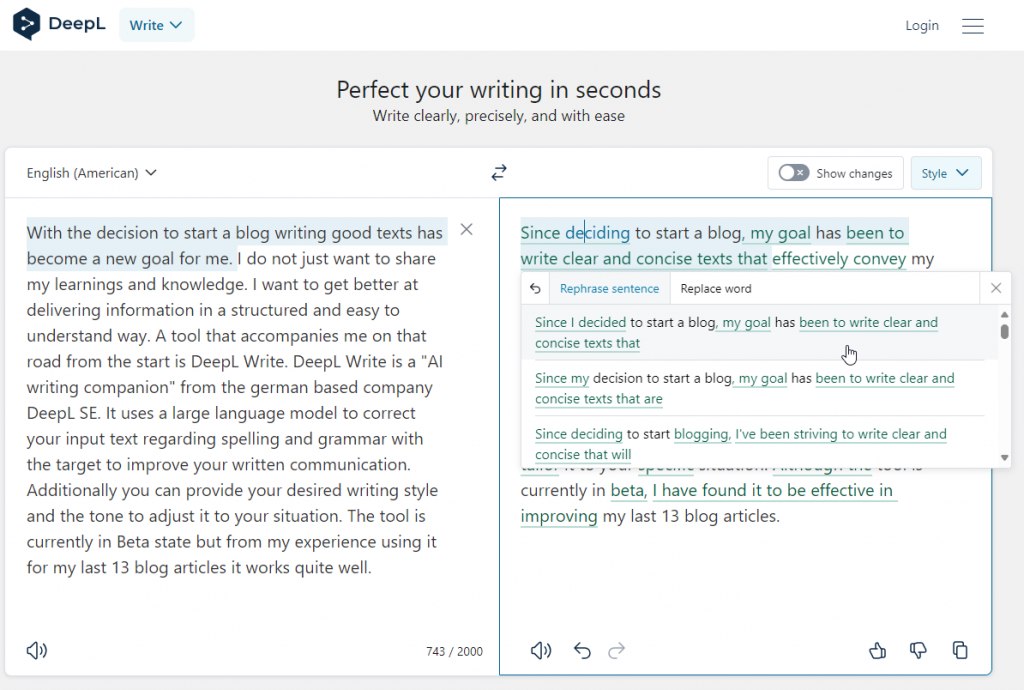
Task: Switch to the Replace word tab
Action: click(x=716, y=288)
